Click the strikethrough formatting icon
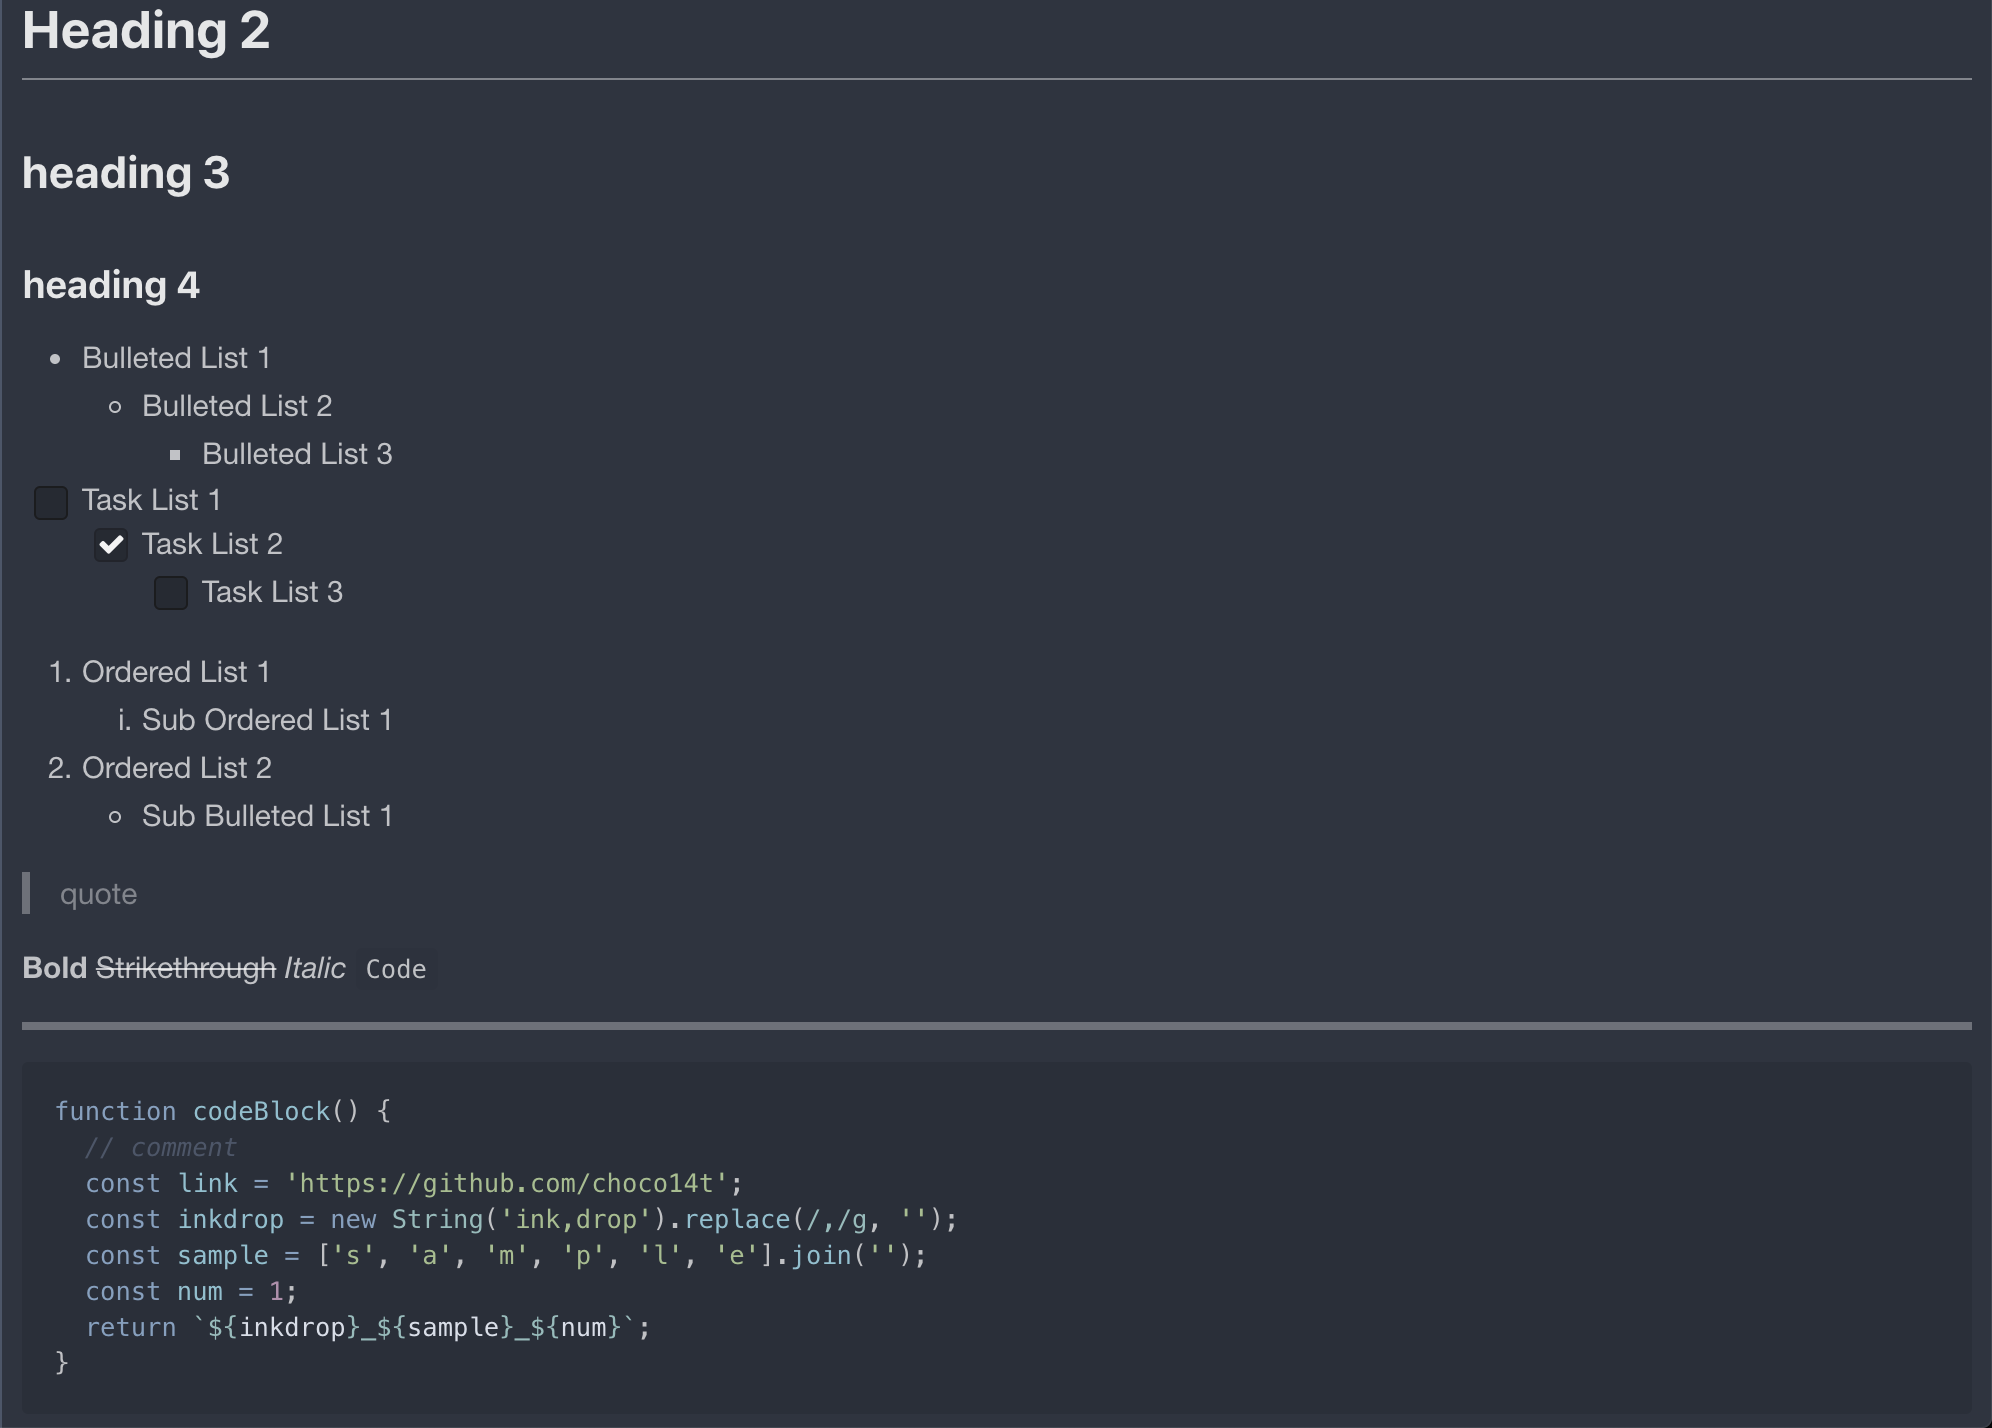Viewport: 1992px width, 1428px height. pos(184,967)
